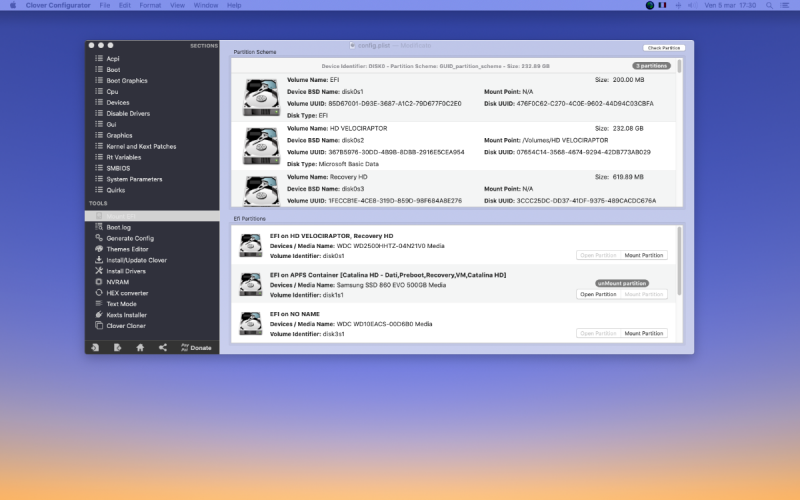Screen dimensions: 800x500
Task: Select Samsung SSD 860 EVO 500GB Media text
Action: point(391,285)
